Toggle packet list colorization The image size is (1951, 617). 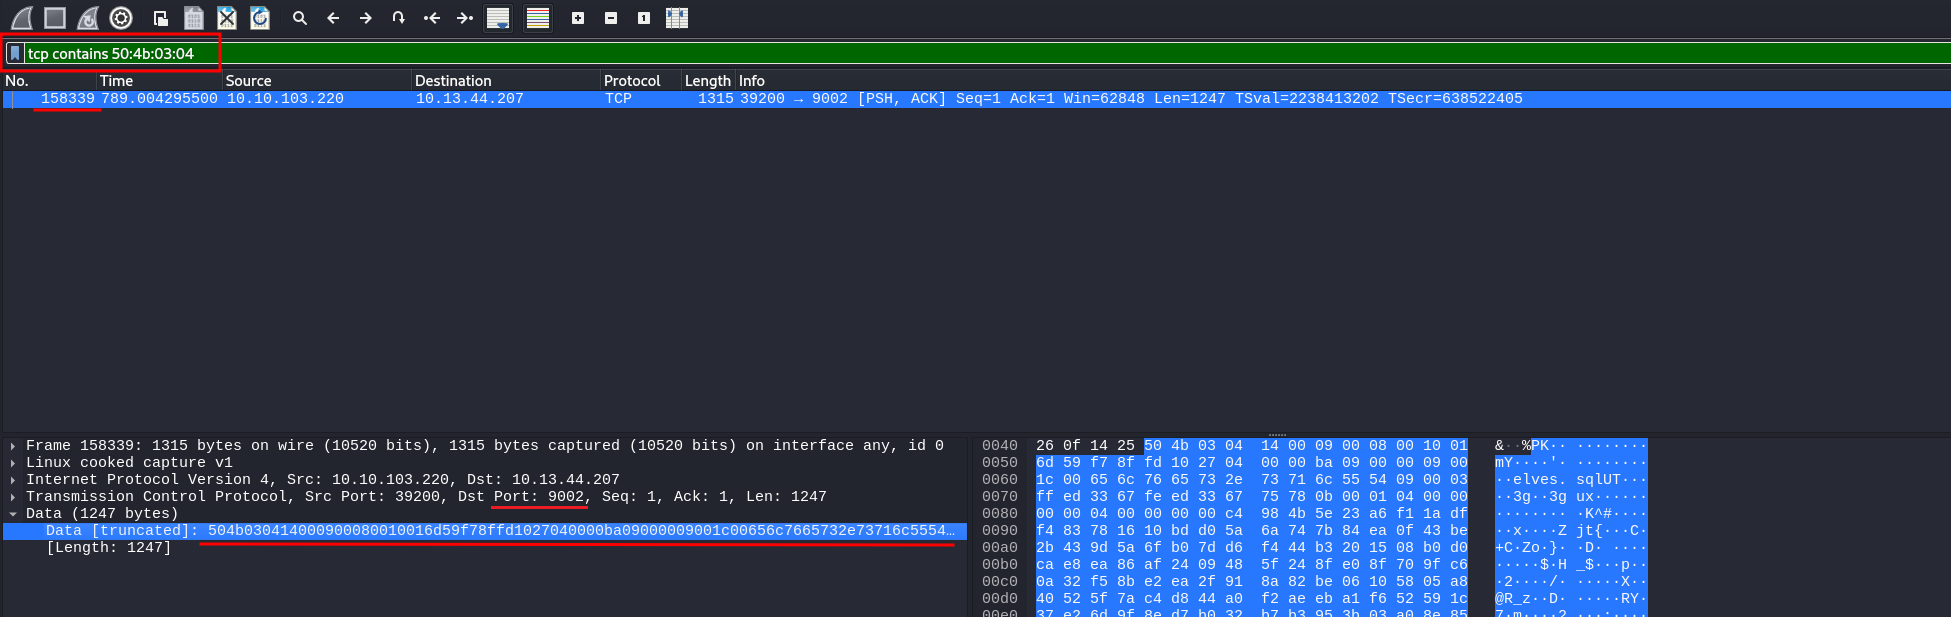pyautogui.click(x=538, y=18)
